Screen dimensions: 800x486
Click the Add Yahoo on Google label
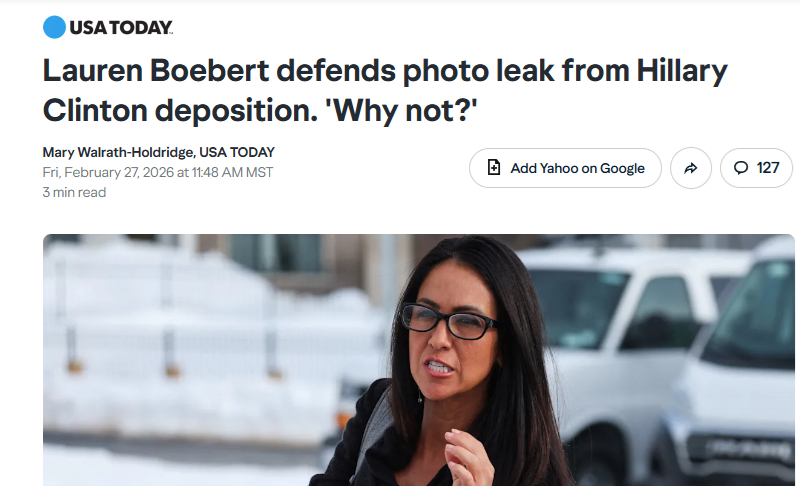click(578, 168)
